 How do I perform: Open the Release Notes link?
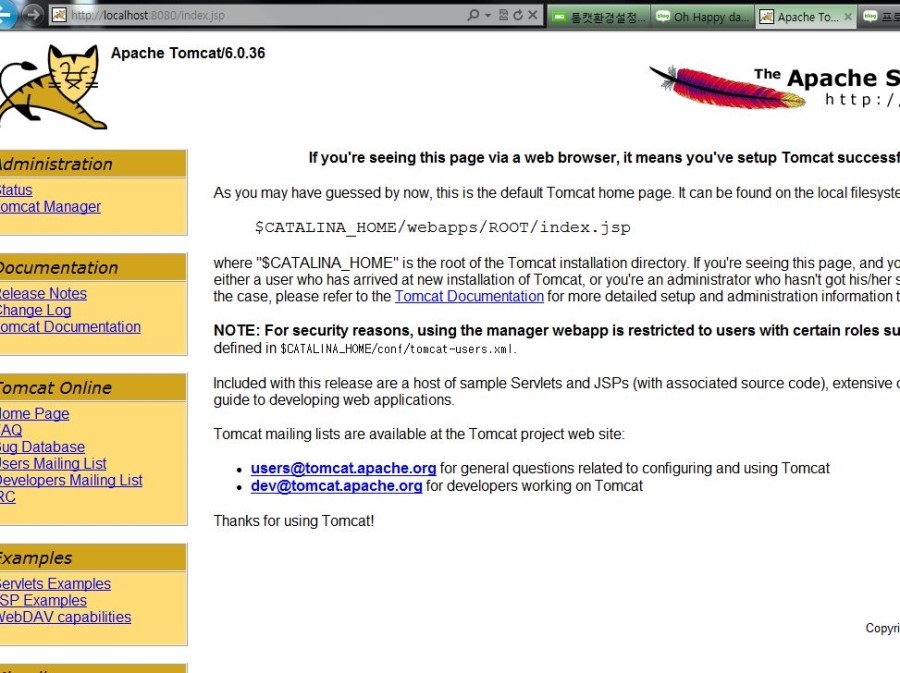[43, 293]
